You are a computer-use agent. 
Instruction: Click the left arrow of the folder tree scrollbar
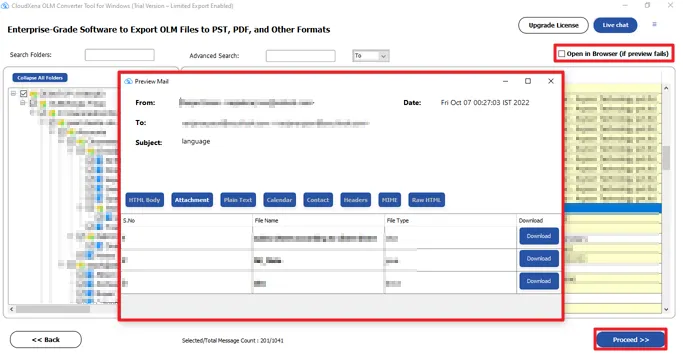pyautogui.click(x=12, y=309)
